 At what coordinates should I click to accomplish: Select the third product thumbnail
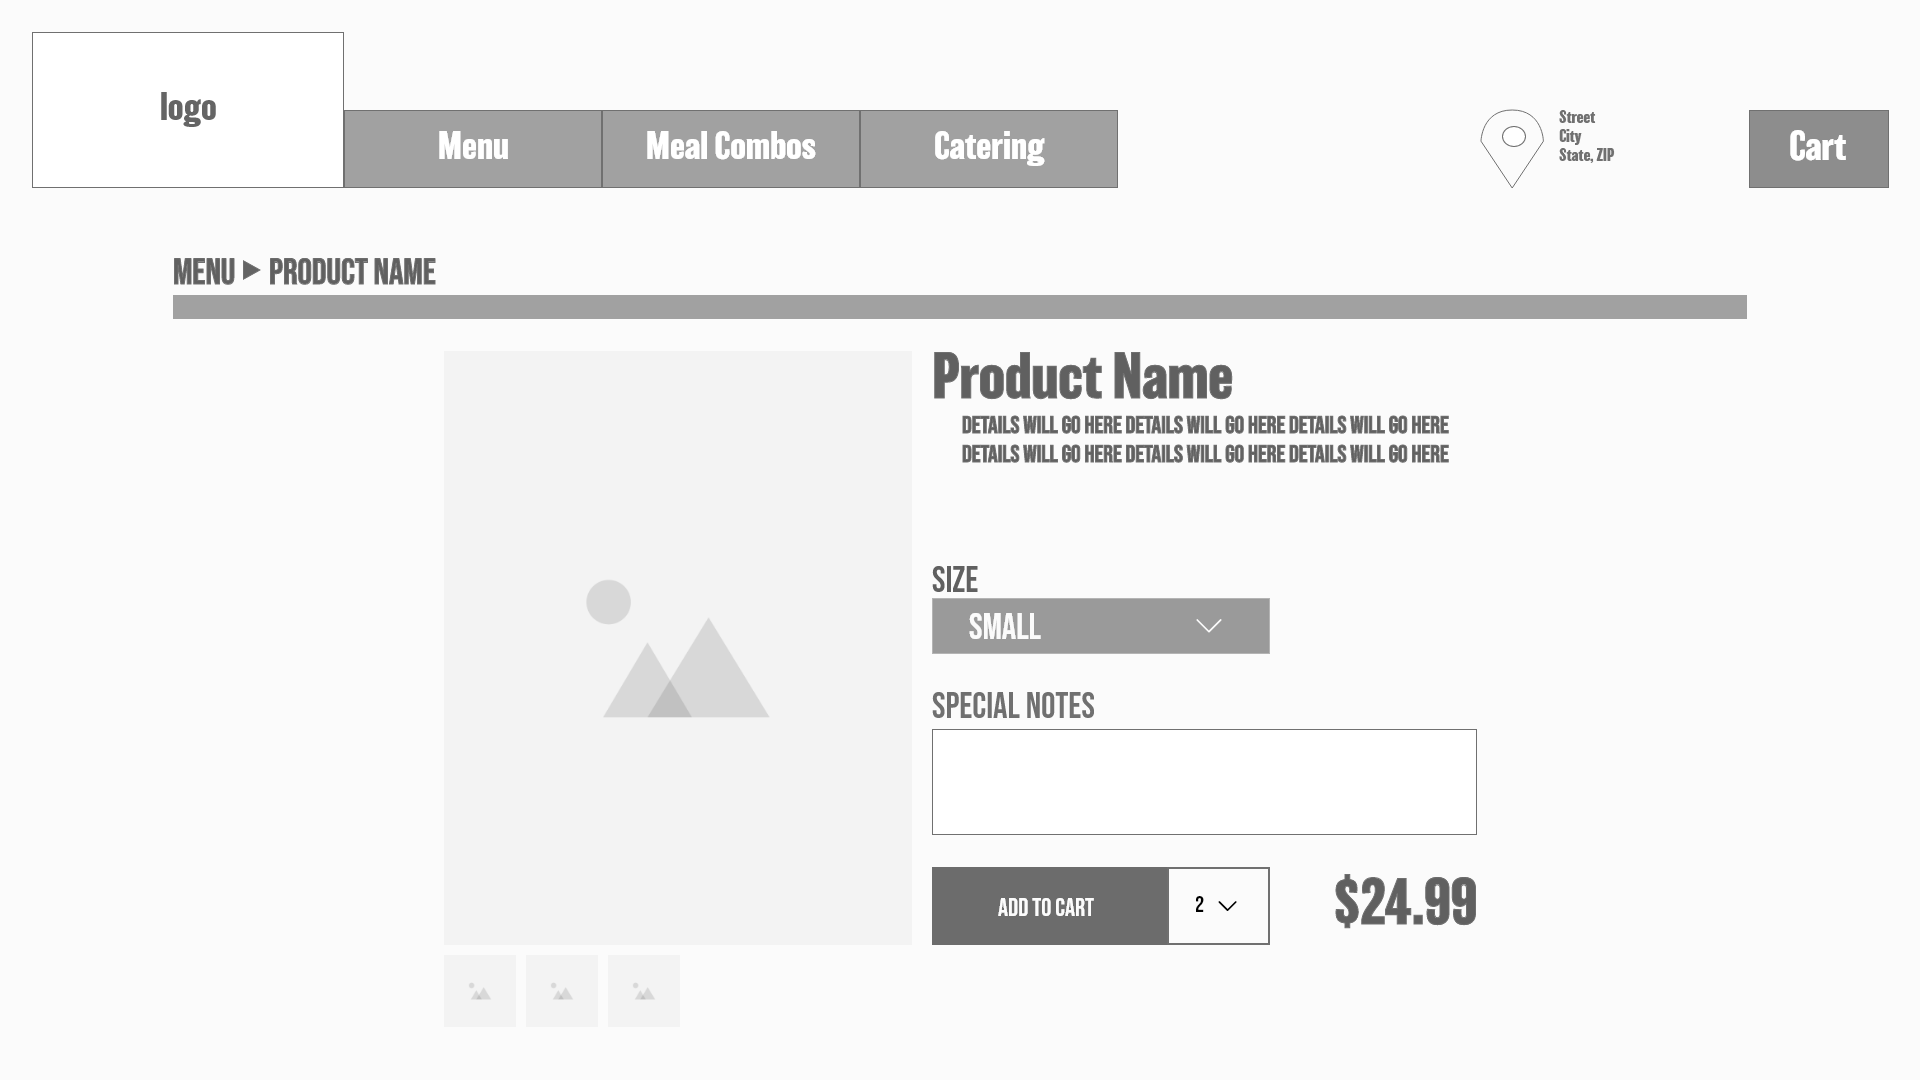644,991
